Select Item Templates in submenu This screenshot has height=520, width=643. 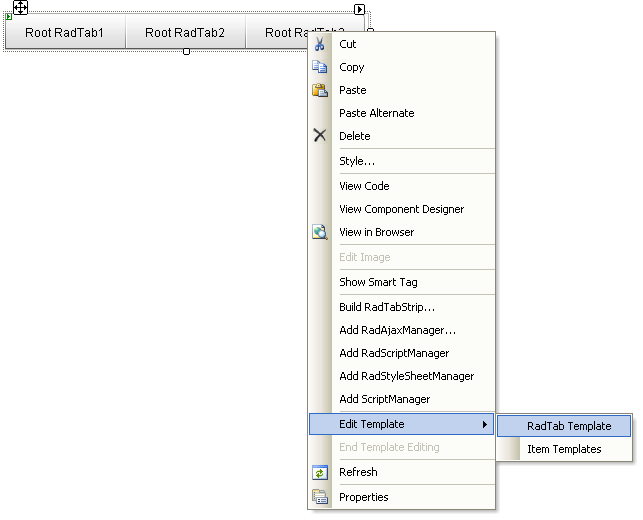pyautogui.click(x=564, y=449)
